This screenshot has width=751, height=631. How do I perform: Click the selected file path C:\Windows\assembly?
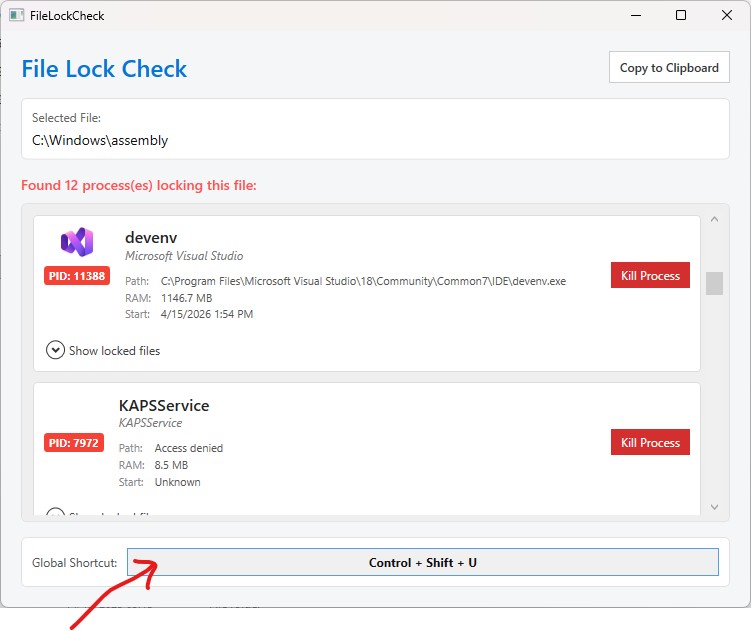coord(100,141)
